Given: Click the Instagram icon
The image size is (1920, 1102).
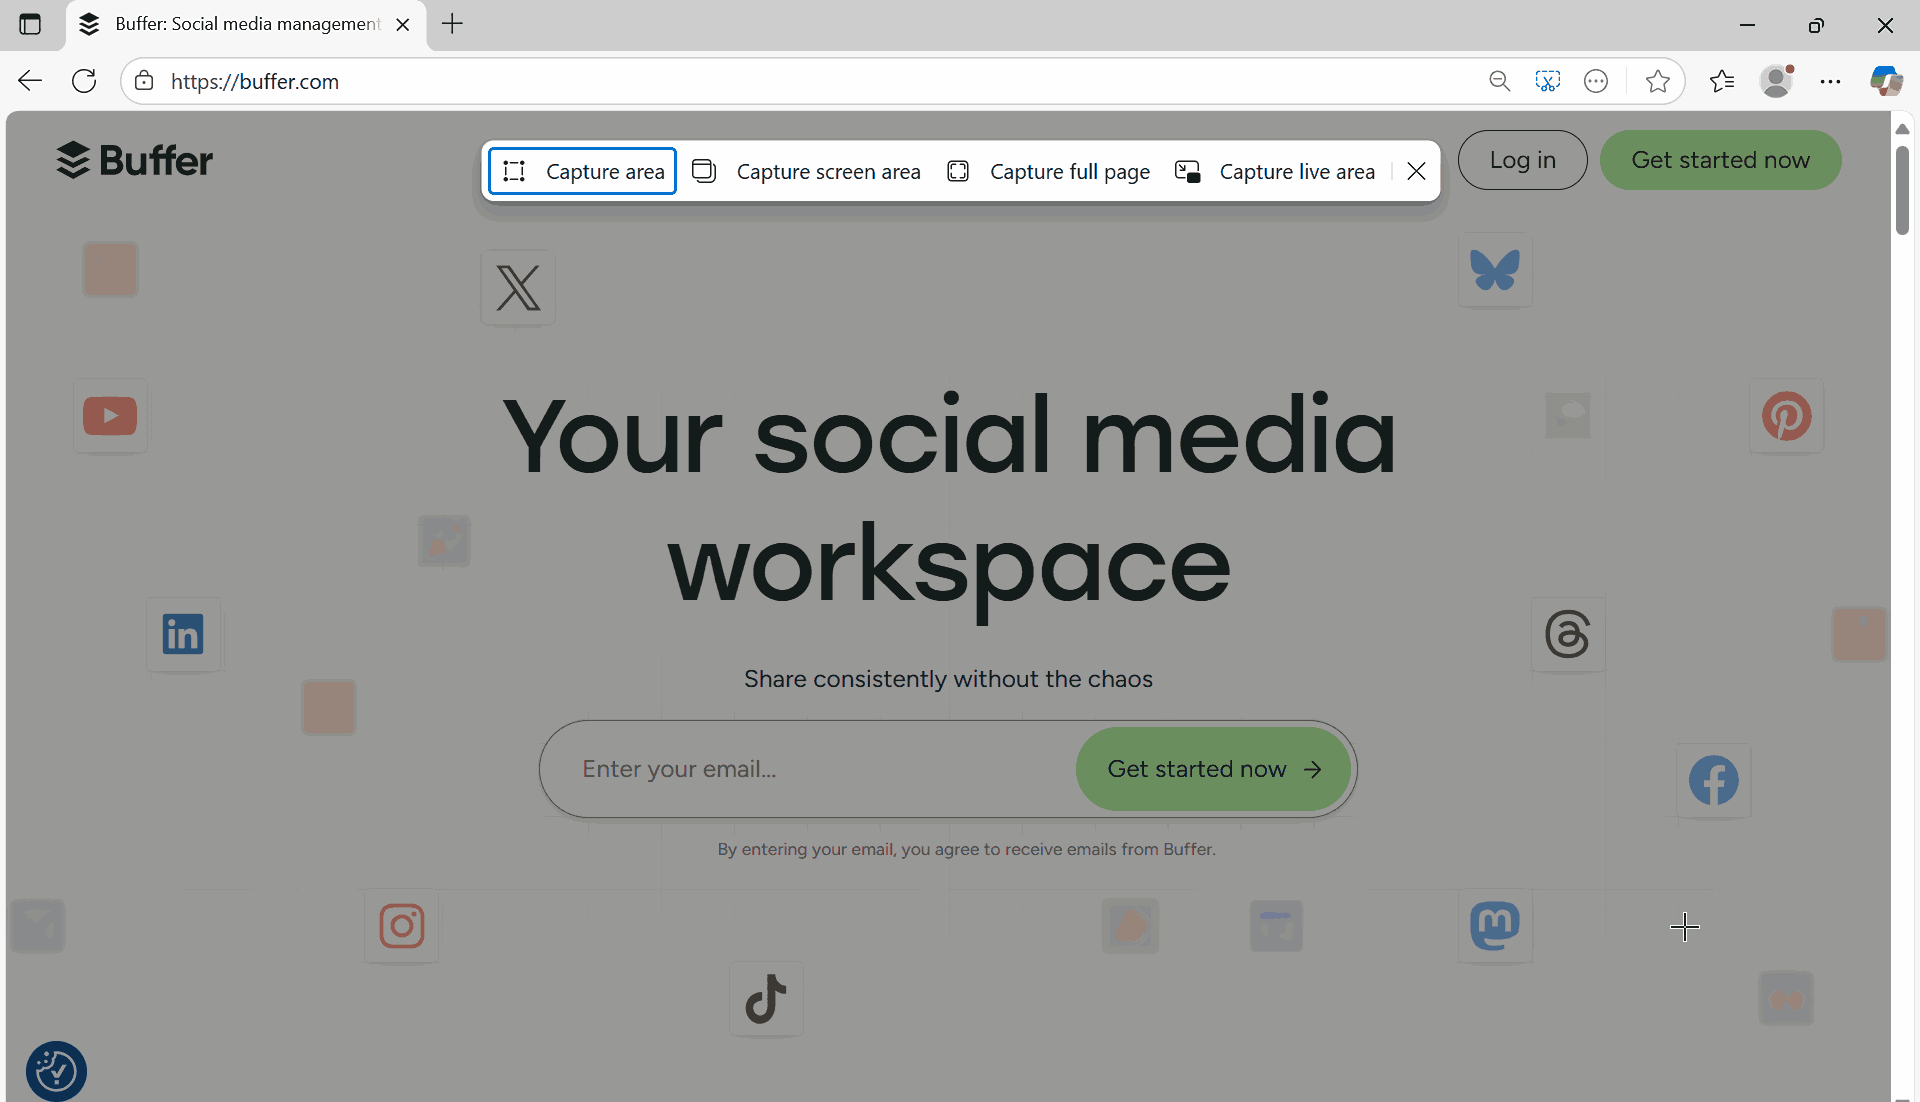Looking at the screenshot, I should point(400,925).
